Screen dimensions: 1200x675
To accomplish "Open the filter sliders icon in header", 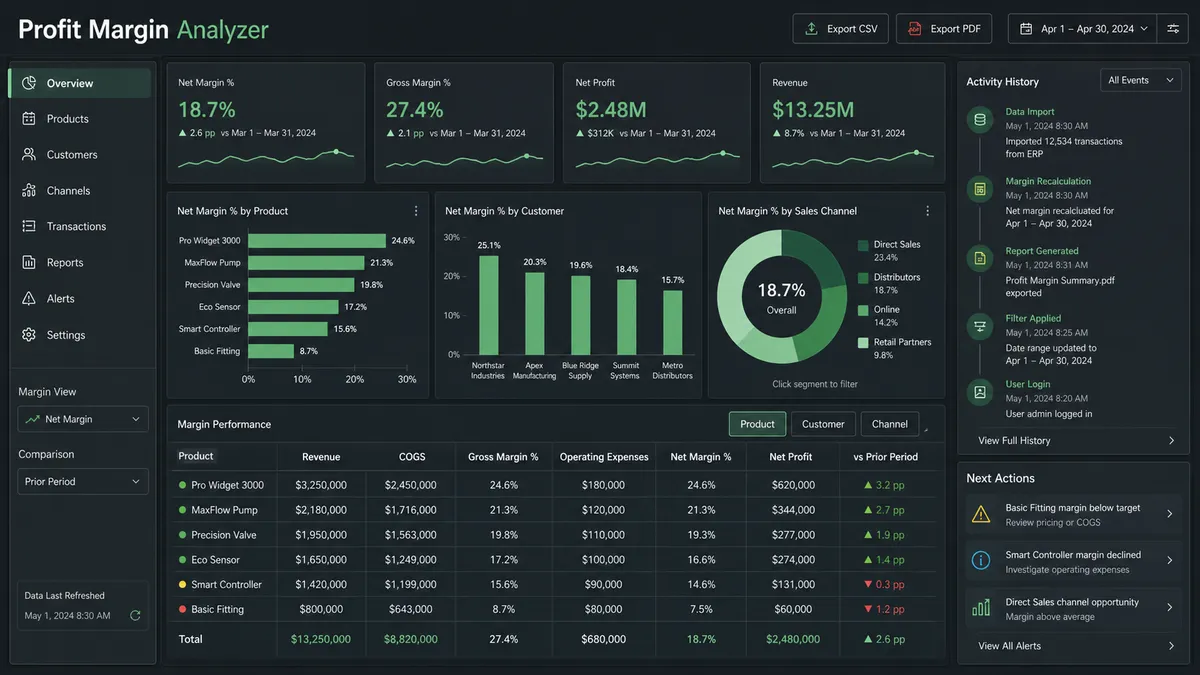I will [x=1171, y=29].
